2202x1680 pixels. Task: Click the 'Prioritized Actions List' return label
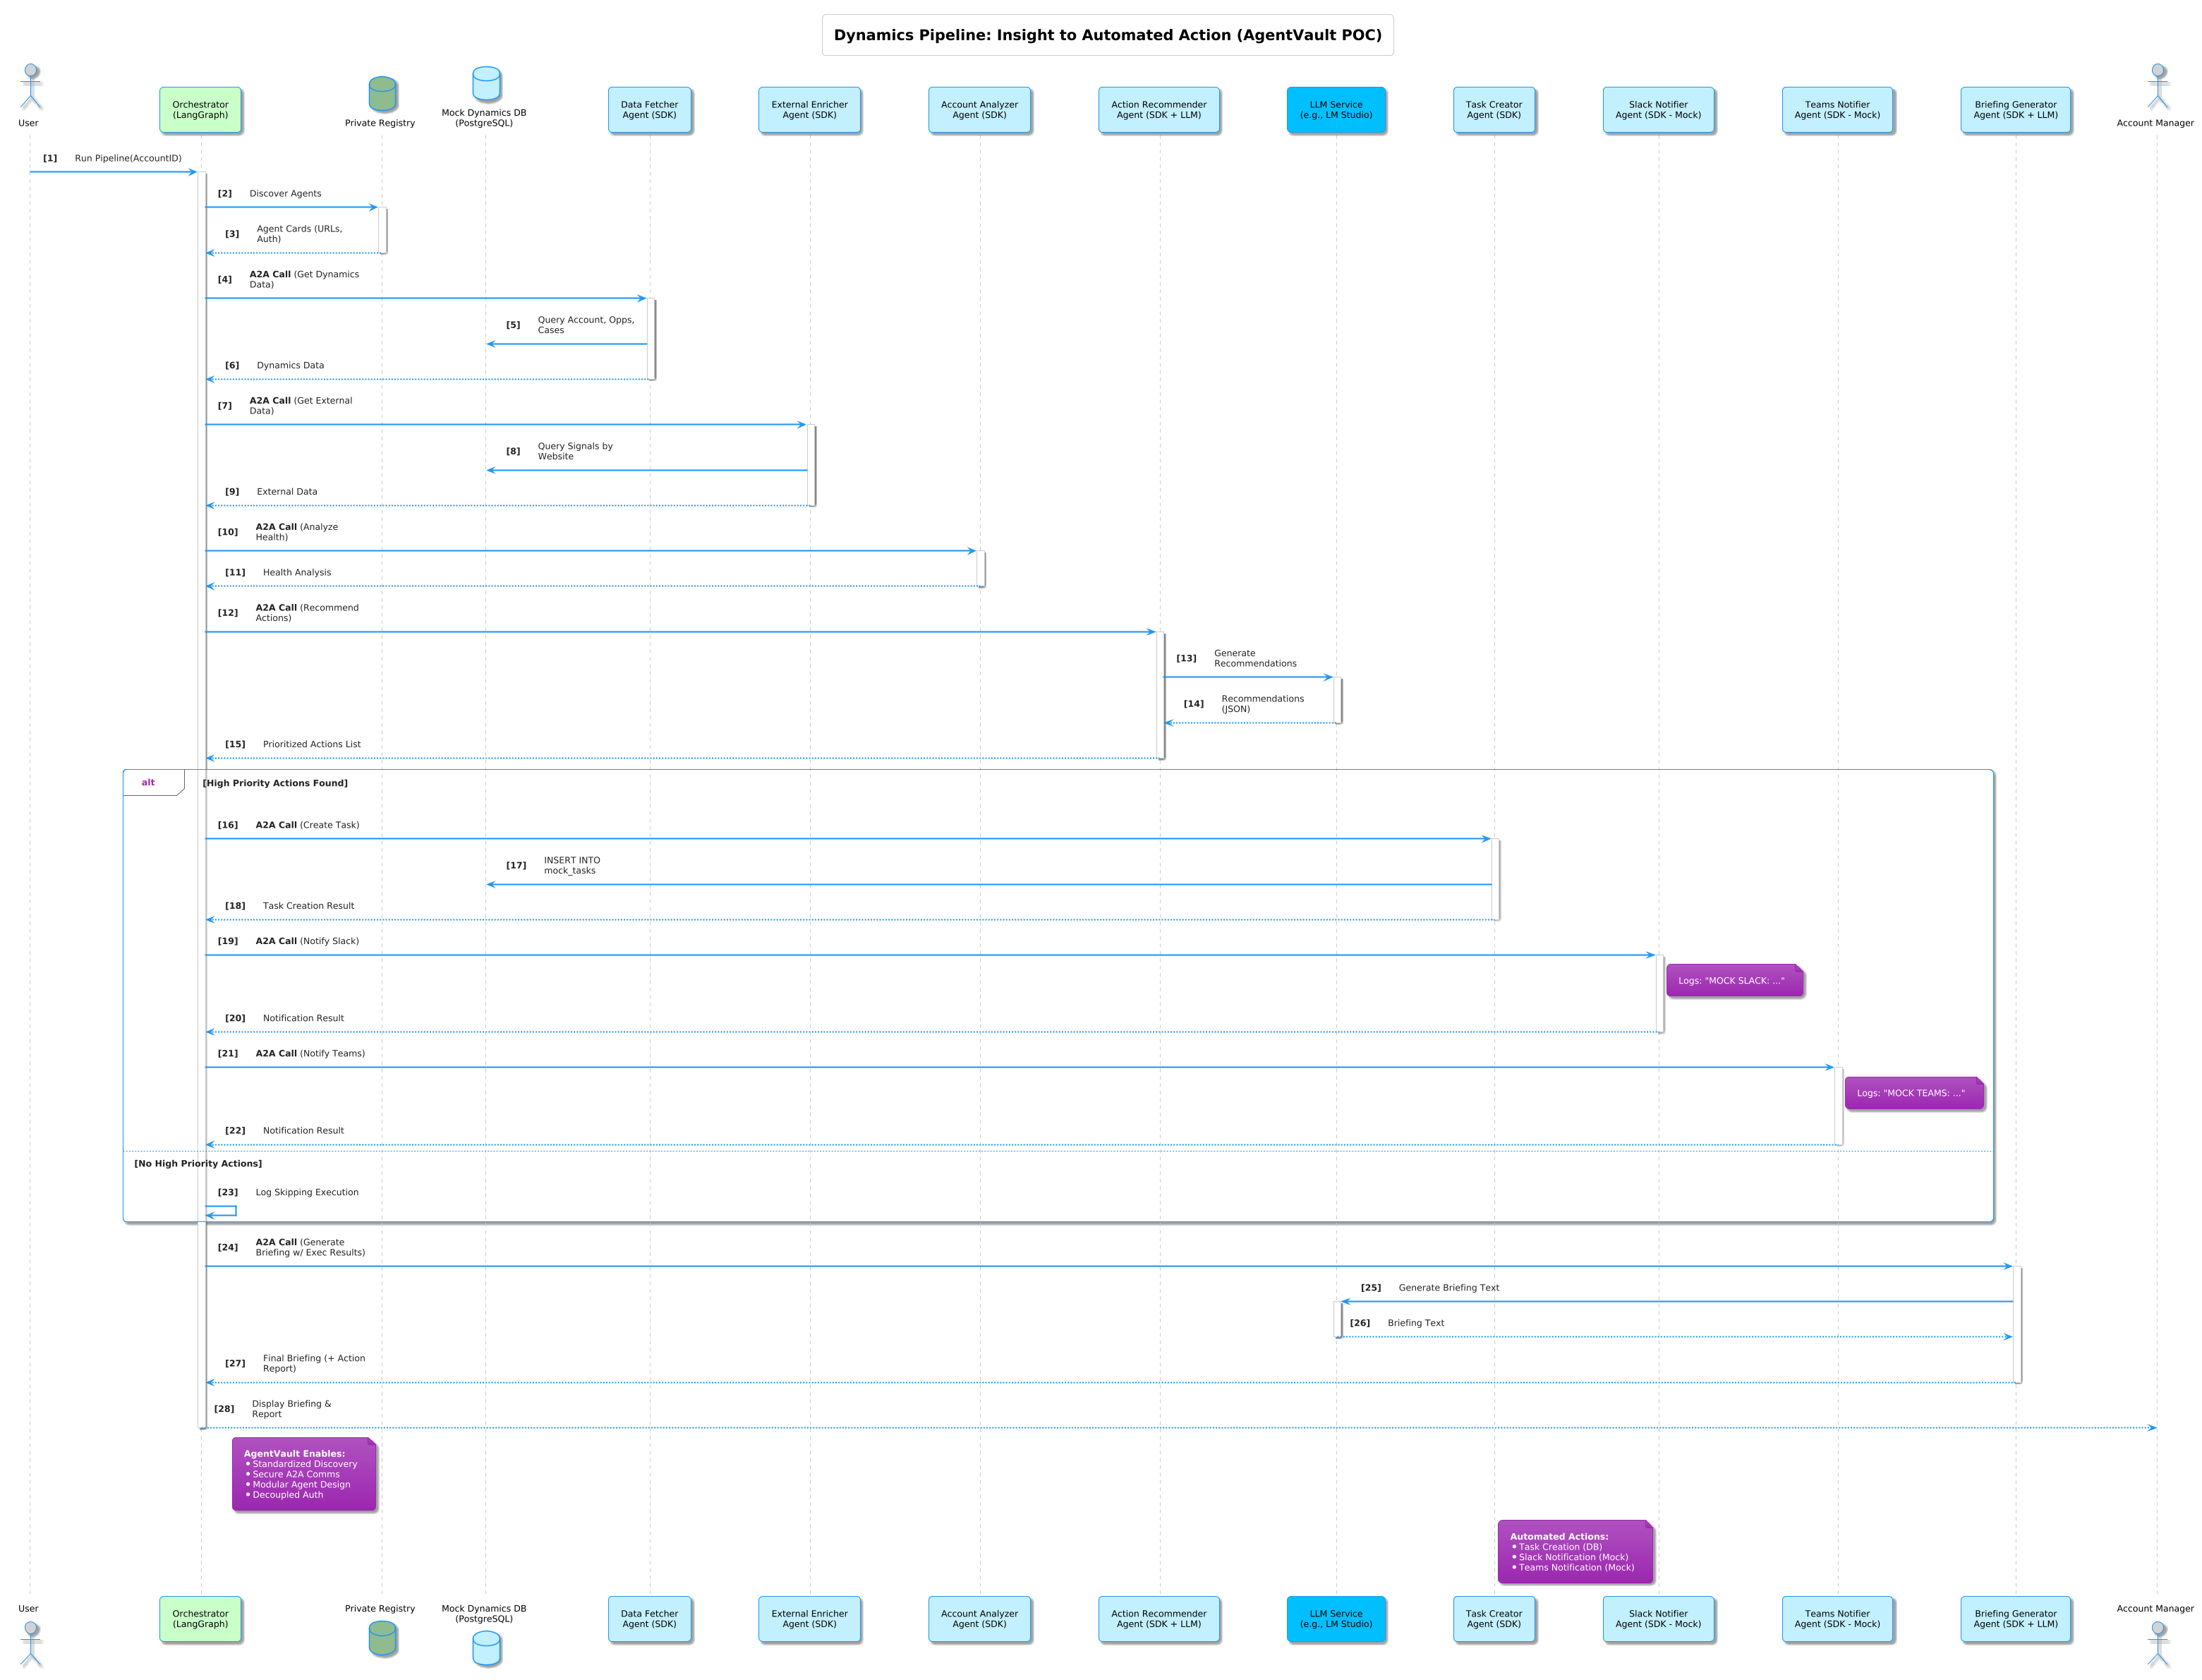(312, 744)
